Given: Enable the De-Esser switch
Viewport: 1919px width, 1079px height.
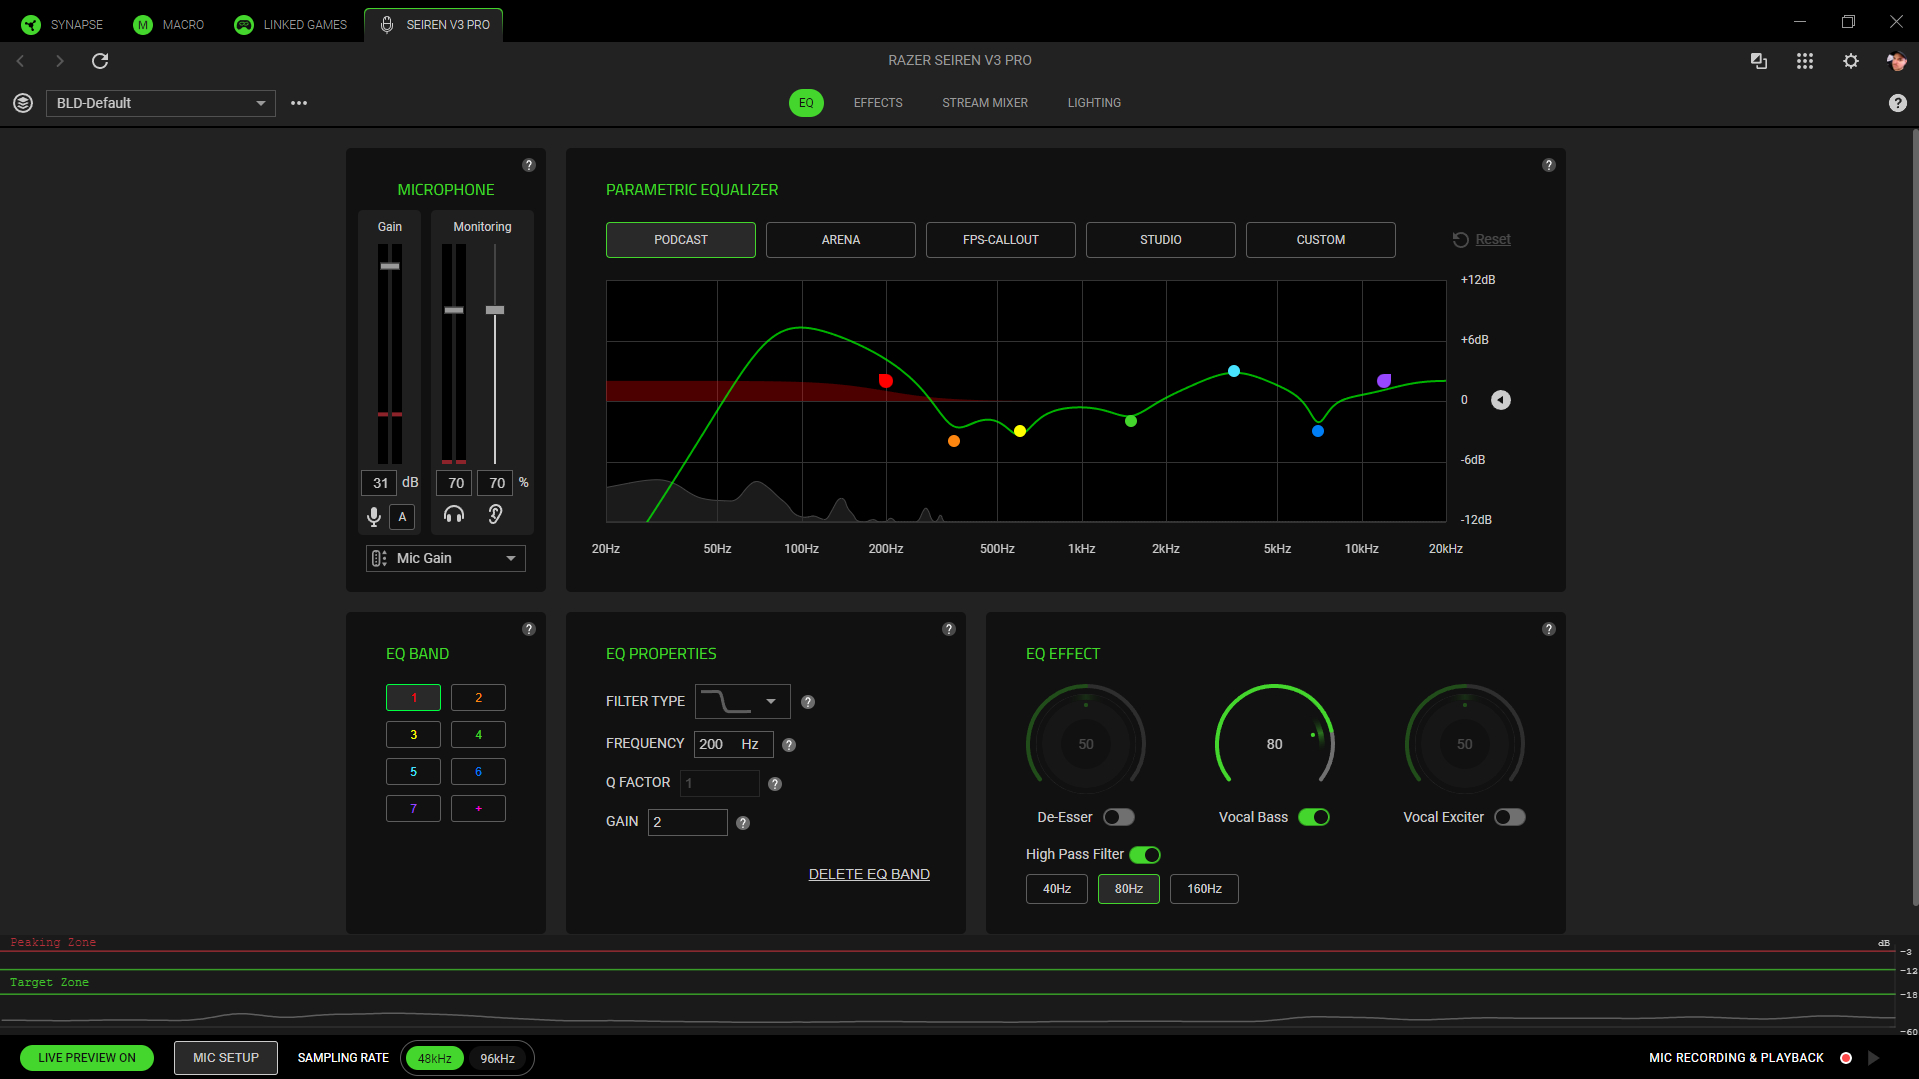Looking at the screenshot, I should pos(1119,817).
